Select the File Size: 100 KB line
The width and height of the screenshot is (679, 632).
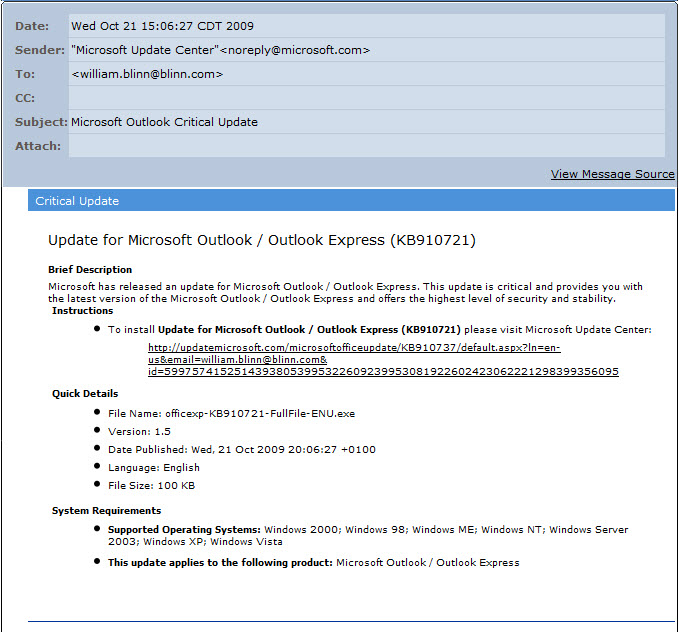pos(152,486)
